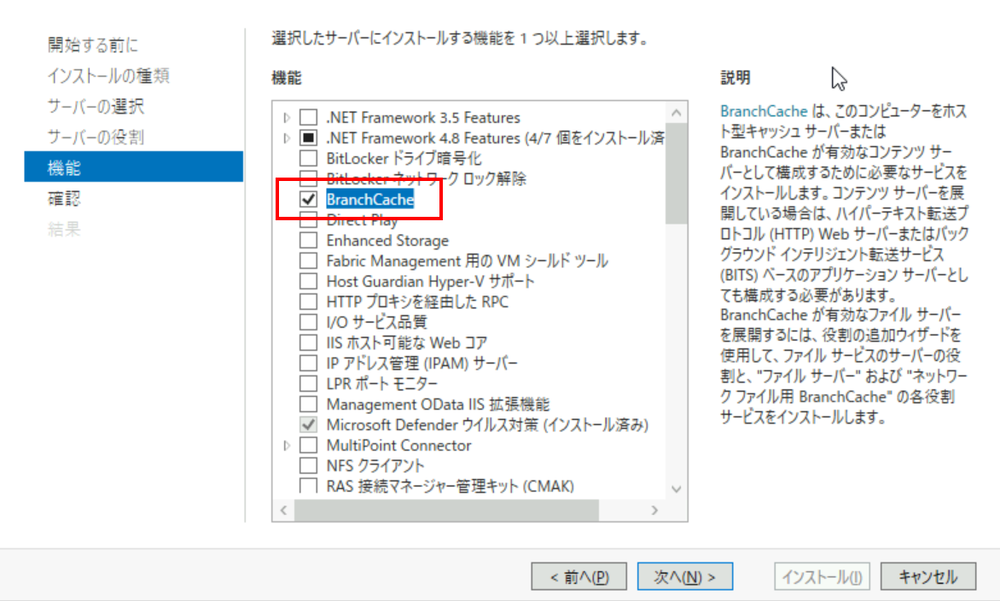Enable IP アドレス管理 (IPAM) サーバー

point(308,363)
